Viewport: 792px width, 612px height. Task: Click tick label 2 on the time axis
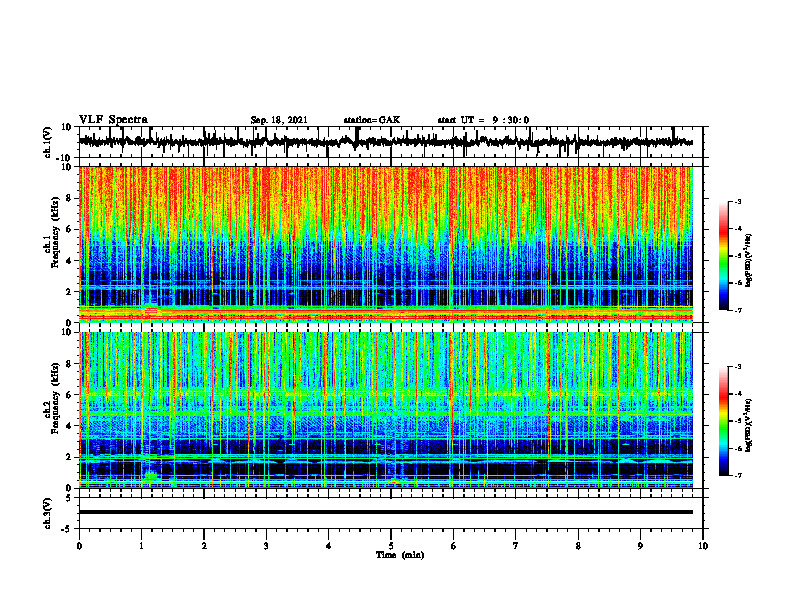[x=204, y=546]
